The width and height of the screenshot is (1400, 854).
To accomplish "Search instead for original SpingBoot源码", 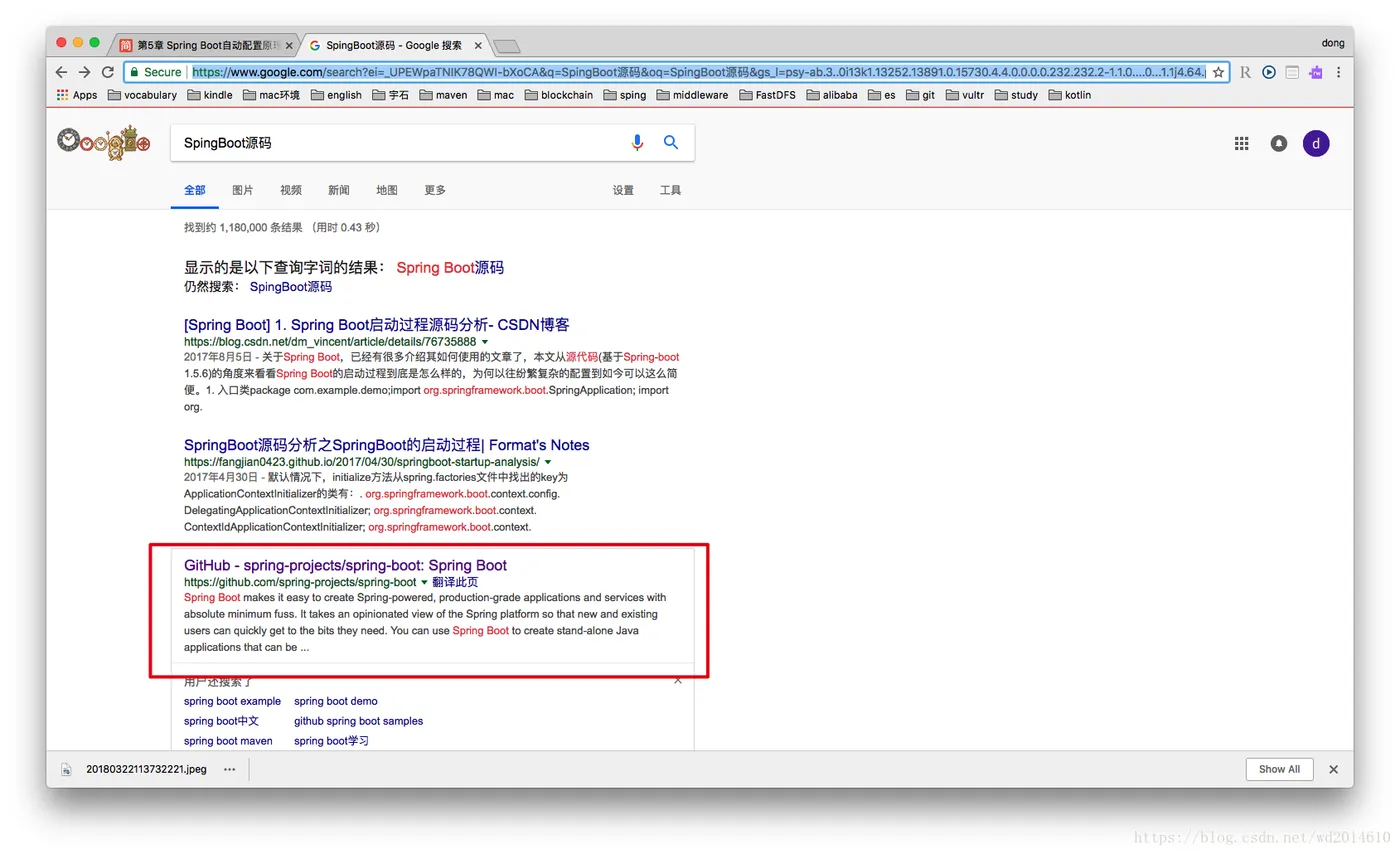I will pos(290,286).
